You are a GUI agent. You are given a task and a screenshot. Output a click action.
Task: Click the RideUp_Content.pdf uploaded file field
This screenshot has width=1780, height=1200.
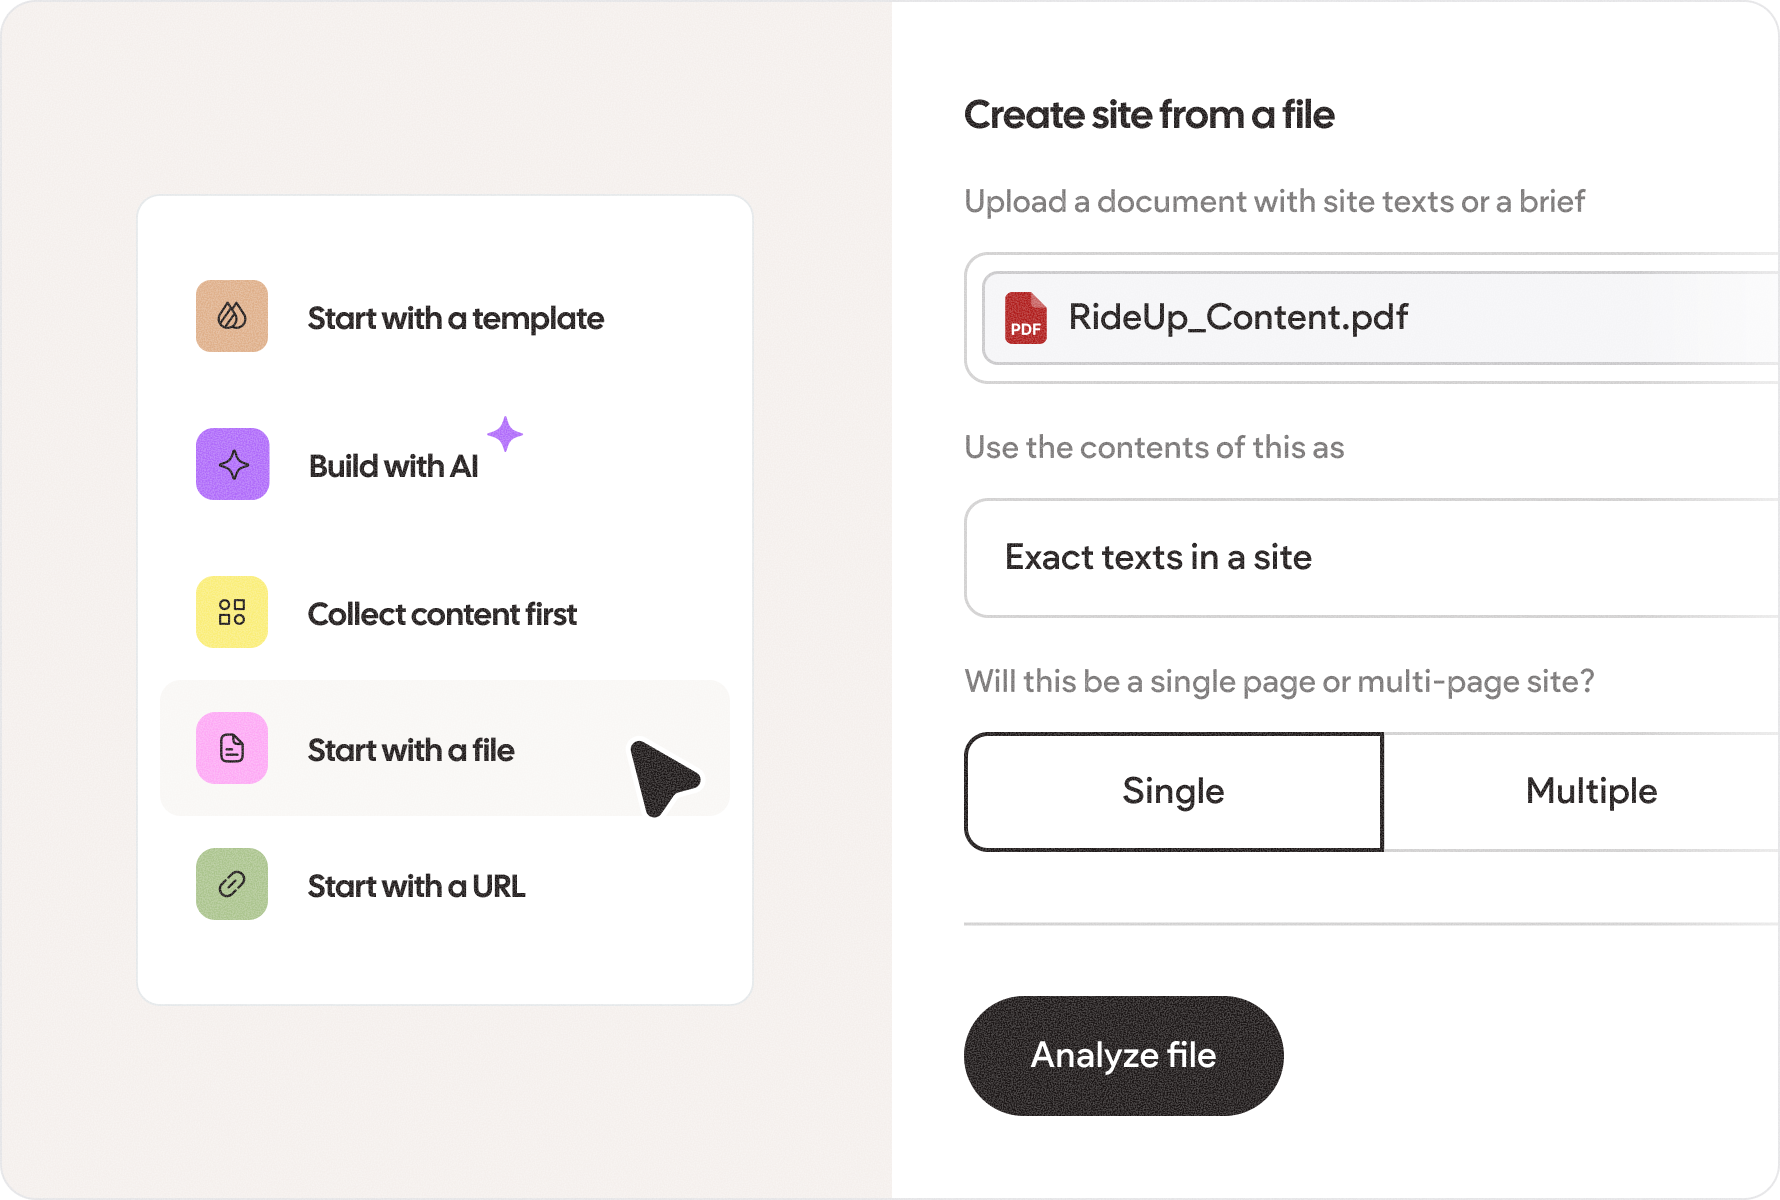(x=1381, y=318)
